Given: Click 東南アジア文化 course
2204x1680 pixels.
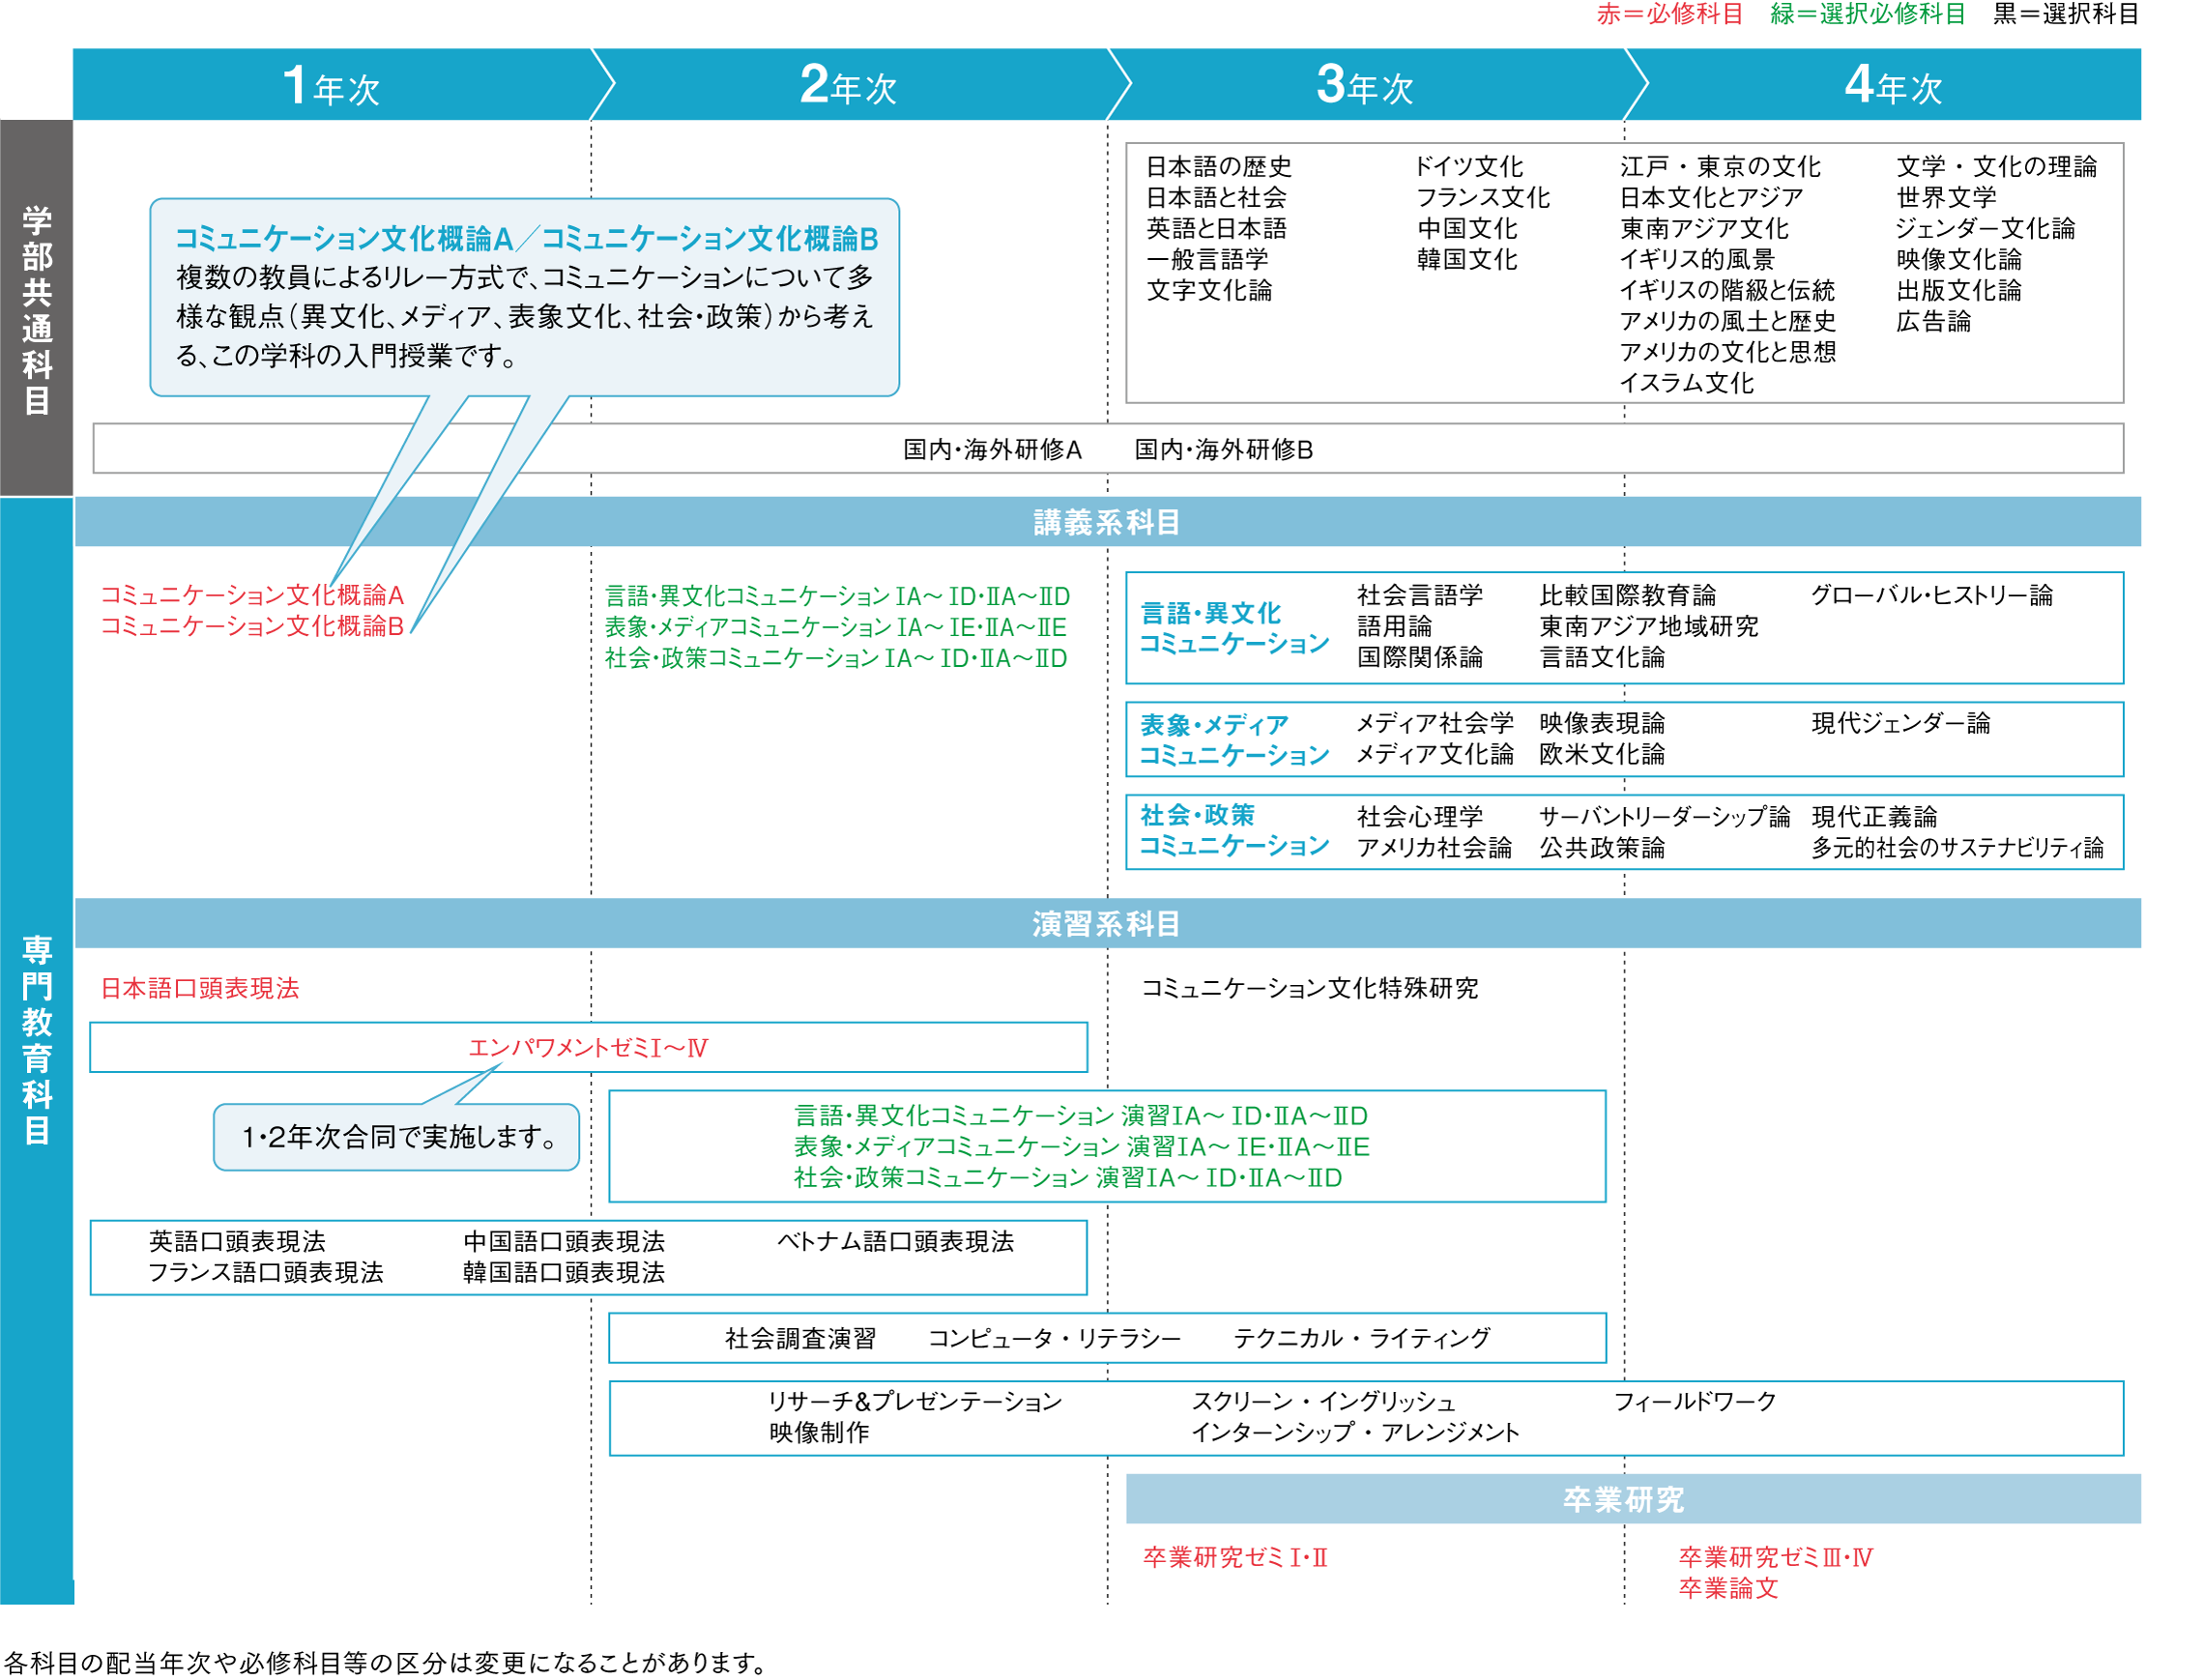Looking at the screenshot, I should [1704, 229].
